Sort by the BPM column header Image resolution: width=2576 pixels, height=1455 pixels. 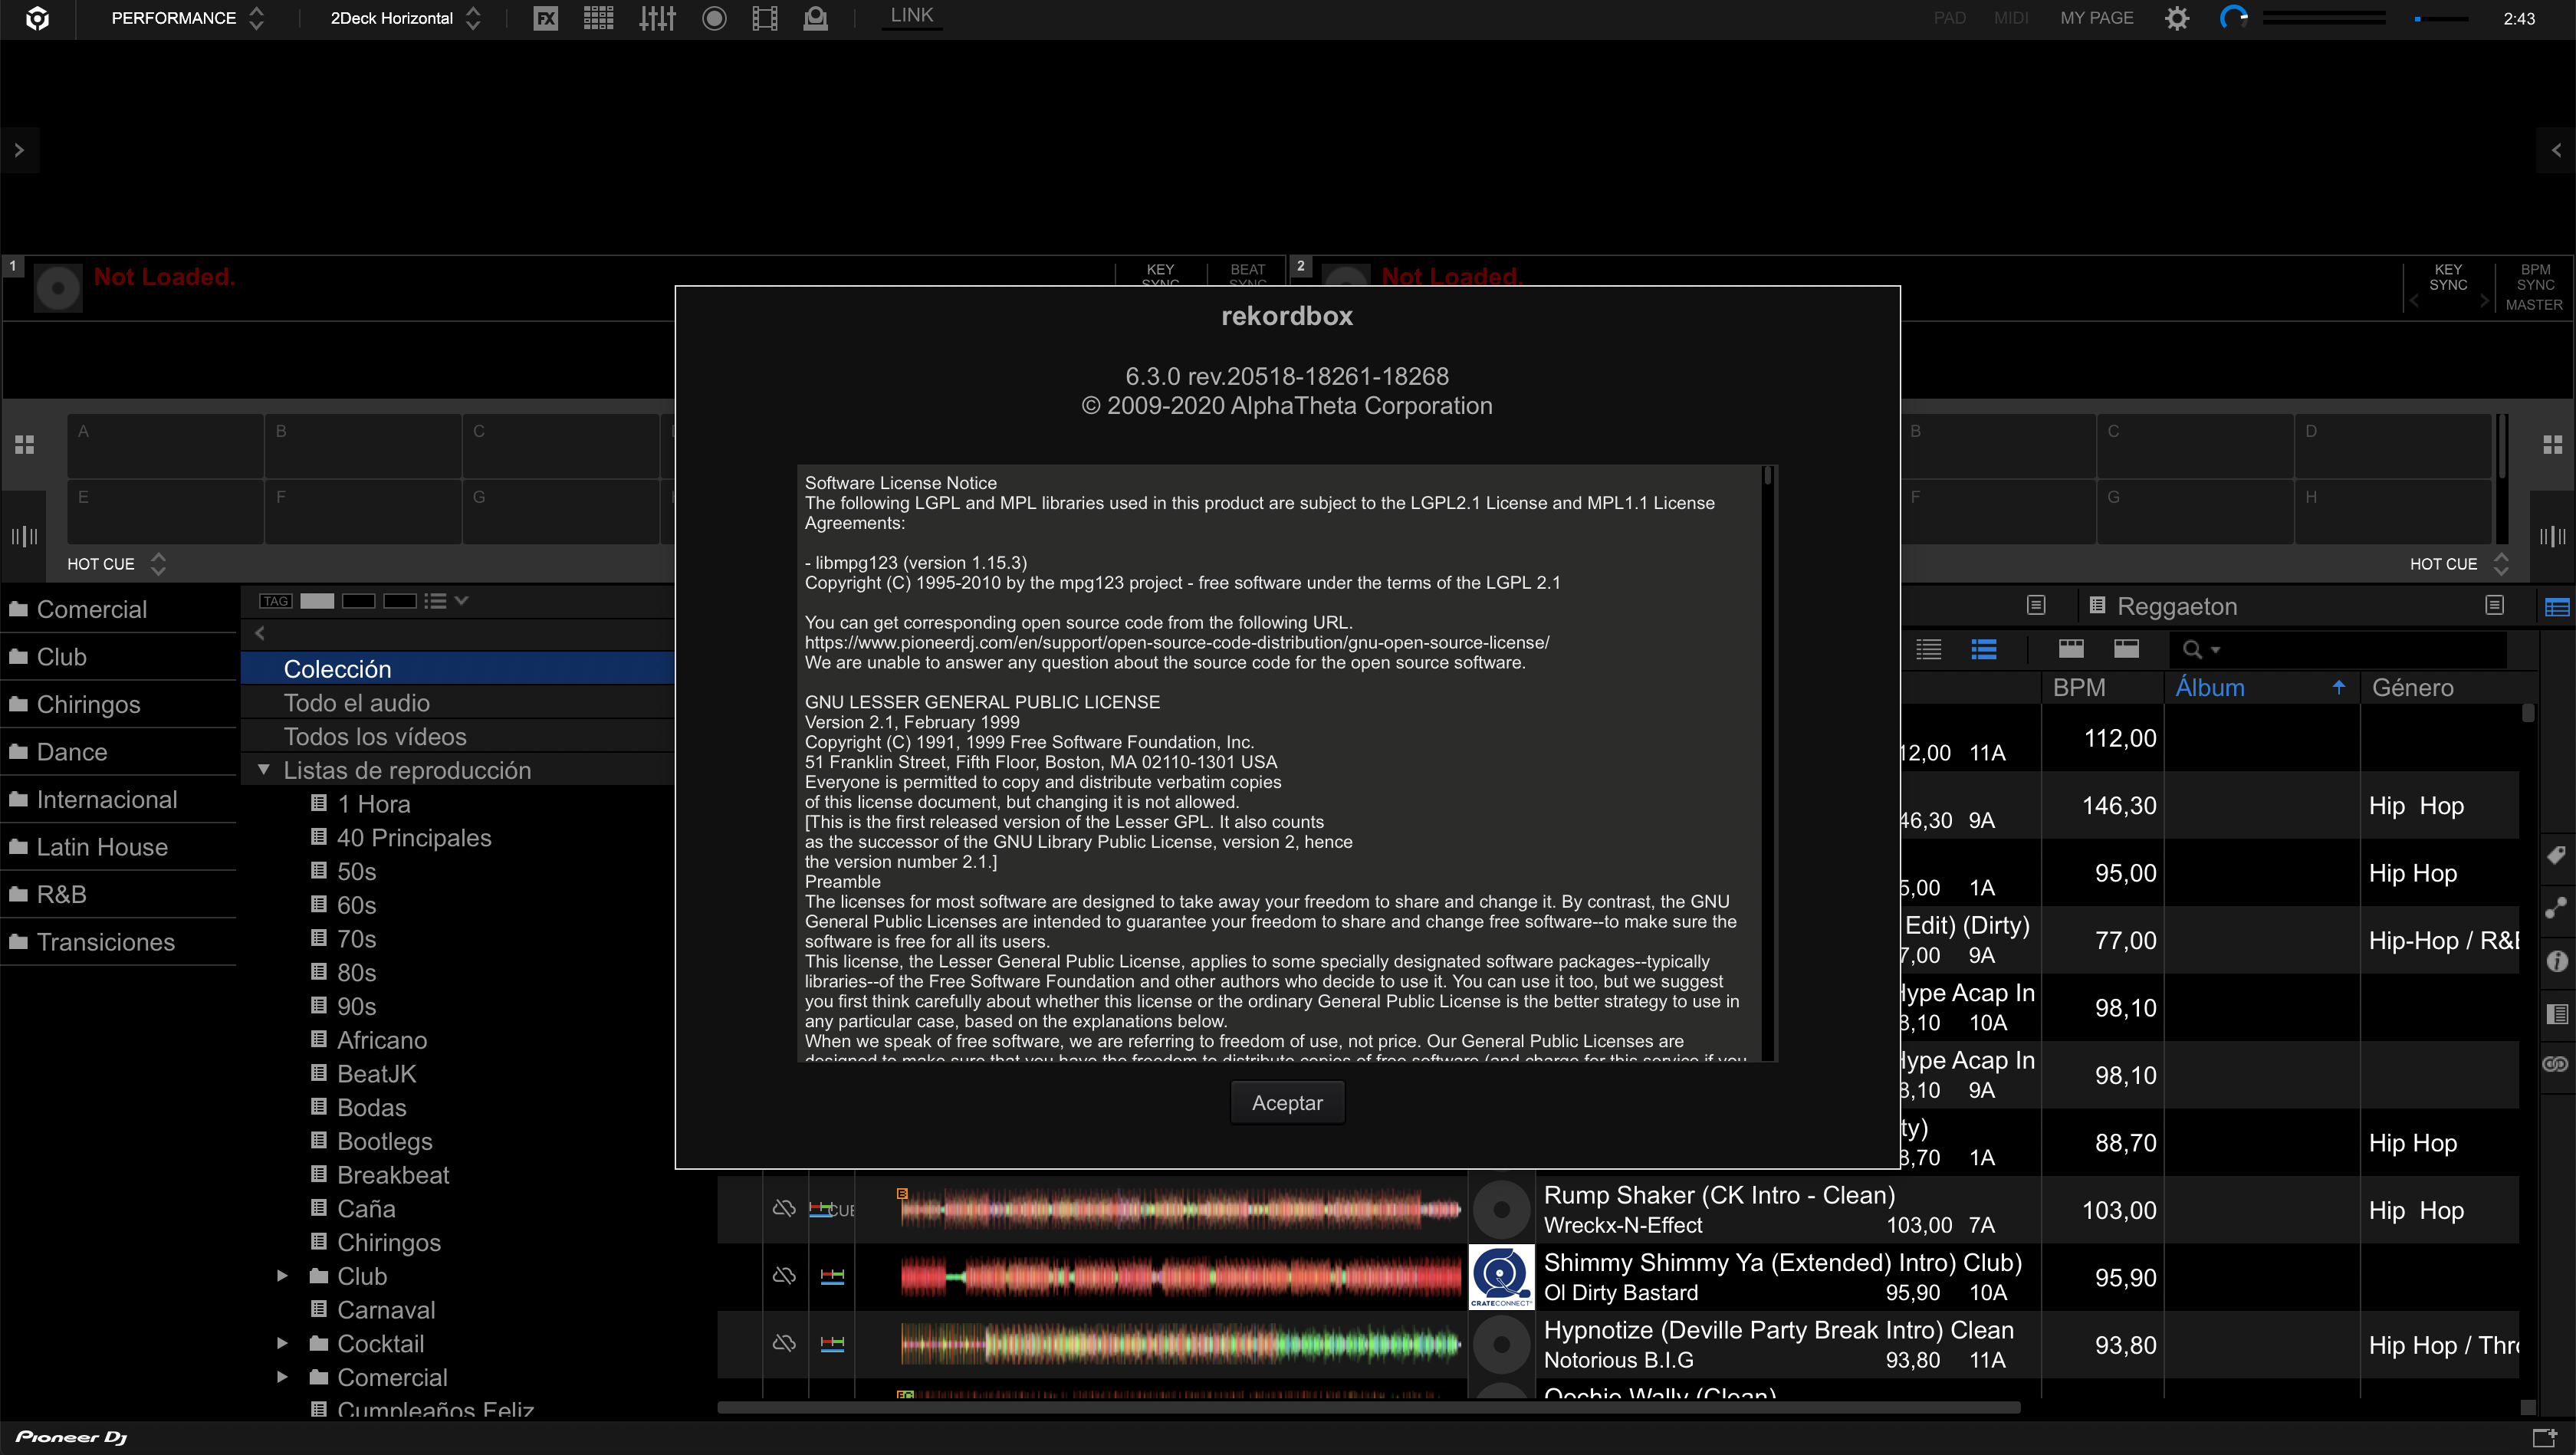tap(2101, 687)
